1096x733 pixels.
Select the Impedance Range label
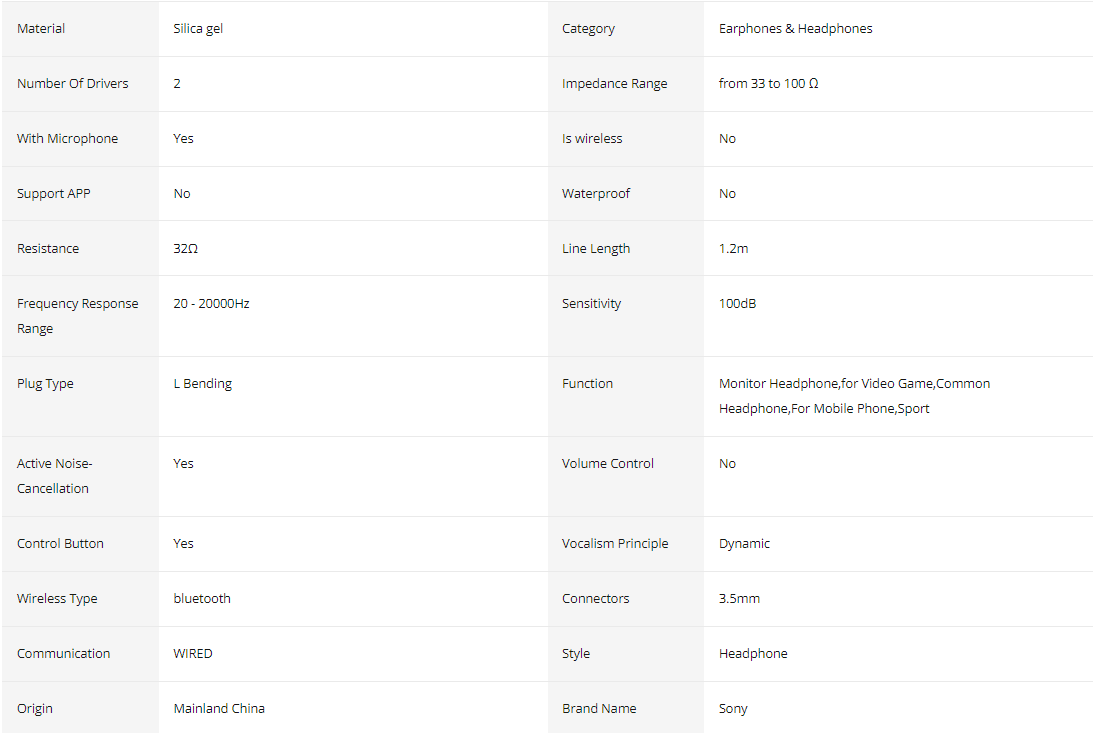614,84
